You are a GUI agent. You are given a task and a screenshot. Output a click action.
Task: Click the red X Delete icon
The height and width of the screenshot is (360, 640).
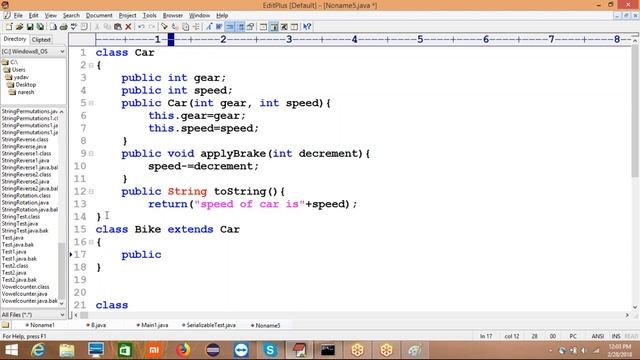128,27
